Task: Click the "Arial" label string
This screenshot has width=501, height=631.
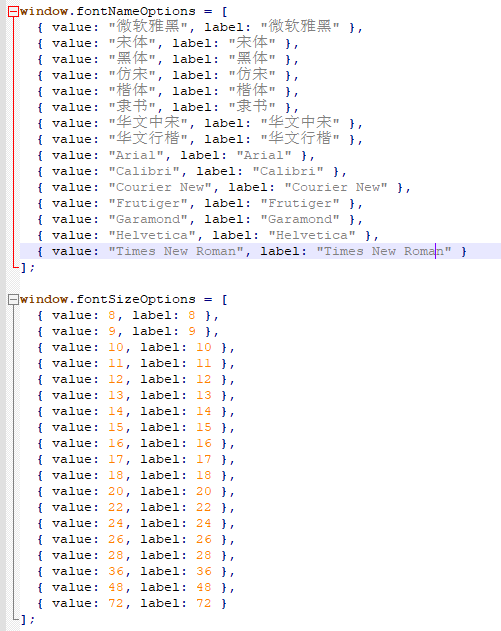Action: (x=264, y=155)
